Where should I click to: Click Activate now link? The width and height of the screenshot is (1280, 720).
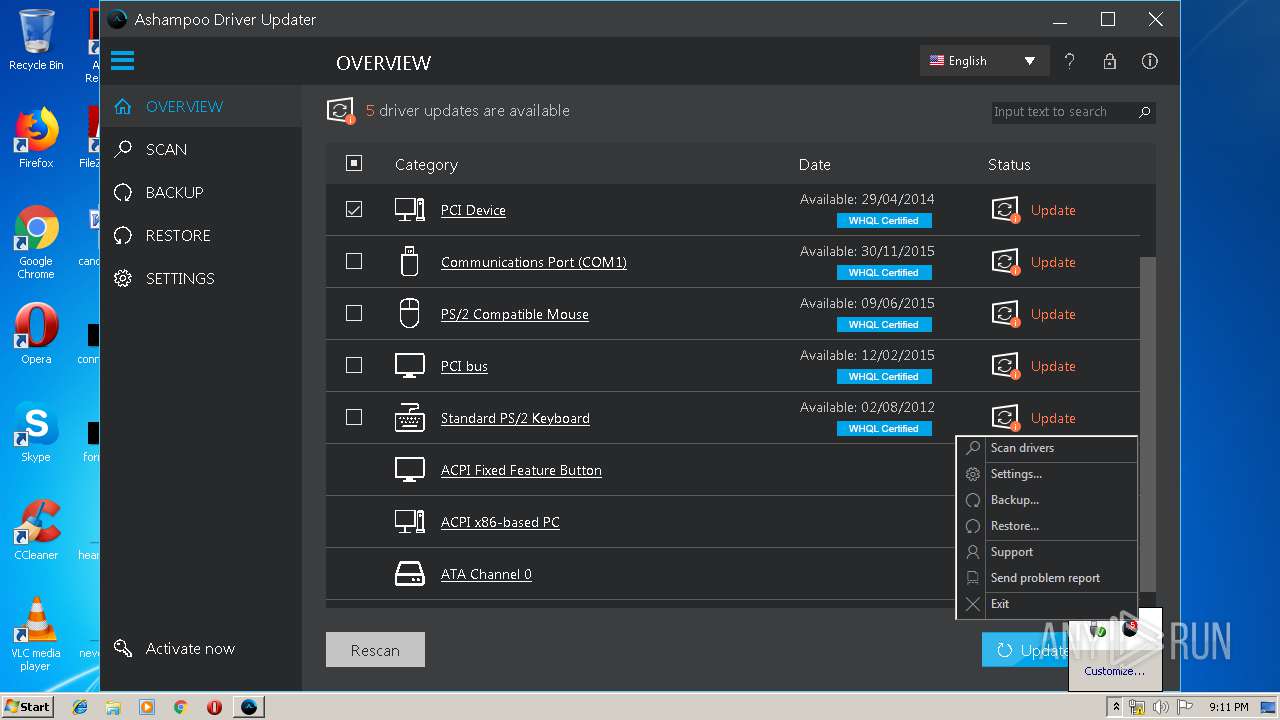pyautogui.click(x=190, y=648)
